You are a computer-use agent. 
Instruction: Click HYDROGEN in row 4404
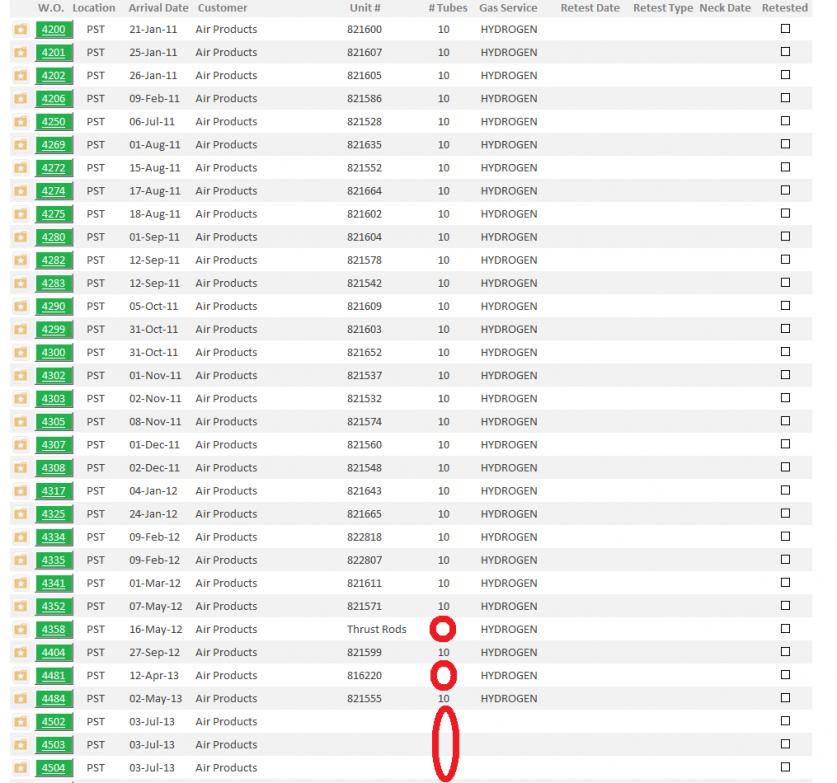click(x=509, y=652)
